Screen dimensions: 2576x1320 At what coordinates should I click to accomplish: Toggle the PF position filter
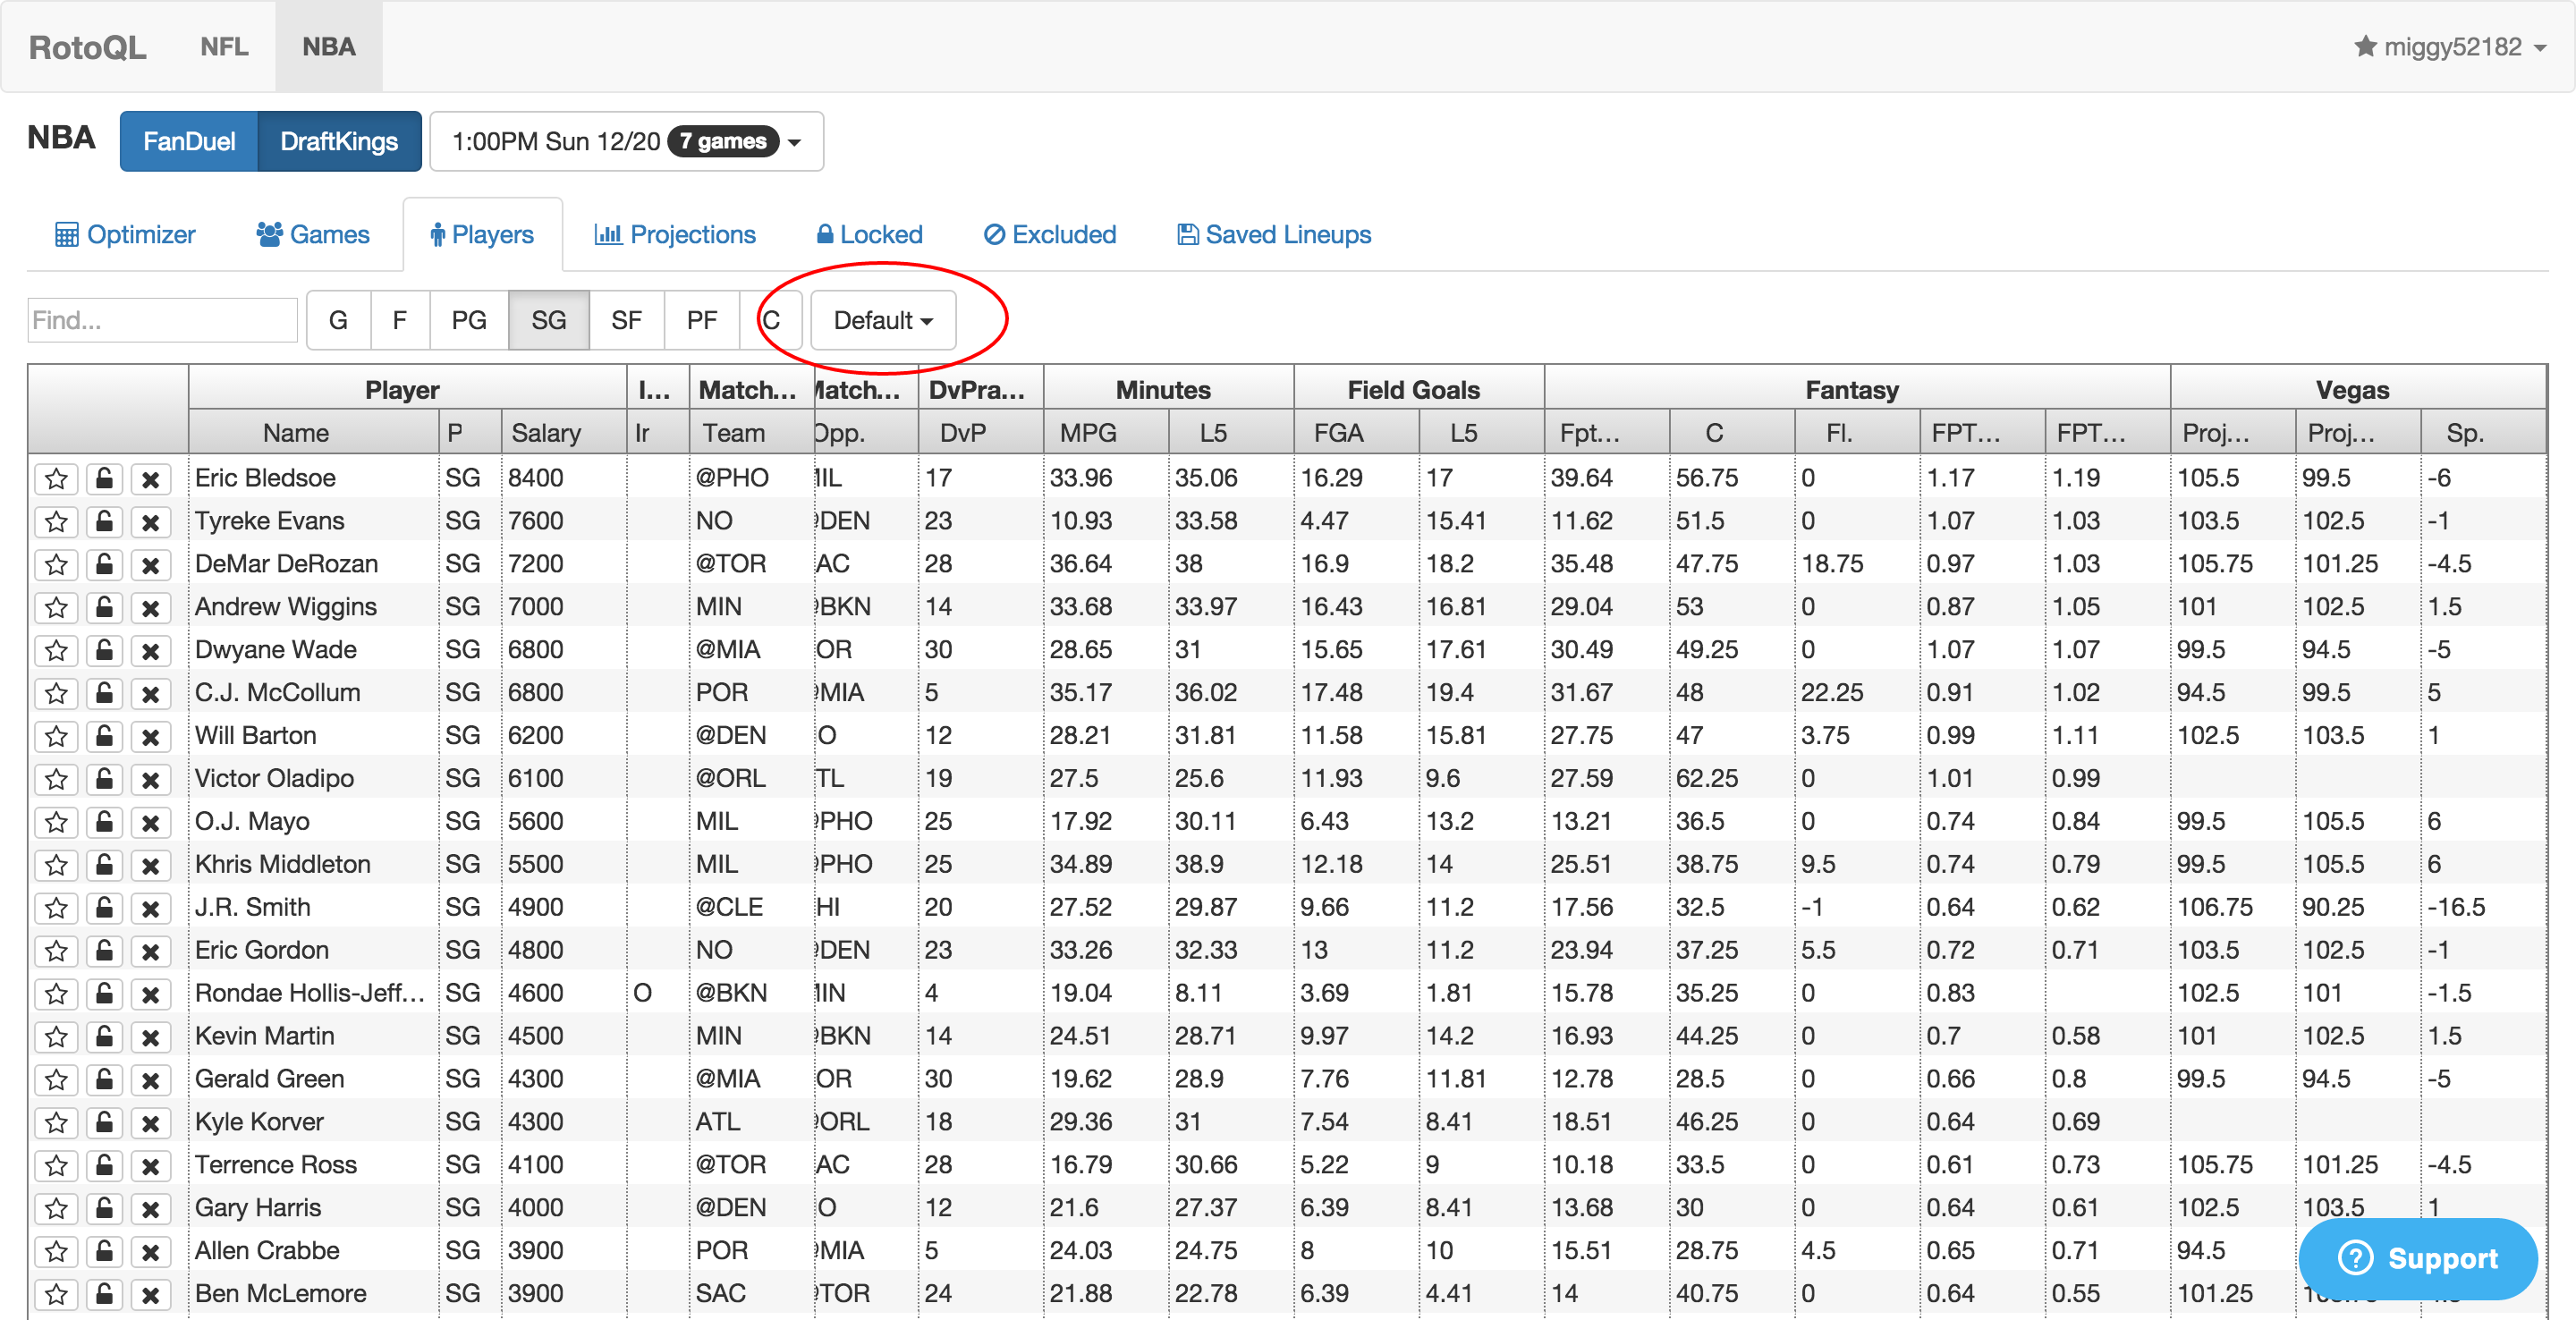(x=702, y=320)
